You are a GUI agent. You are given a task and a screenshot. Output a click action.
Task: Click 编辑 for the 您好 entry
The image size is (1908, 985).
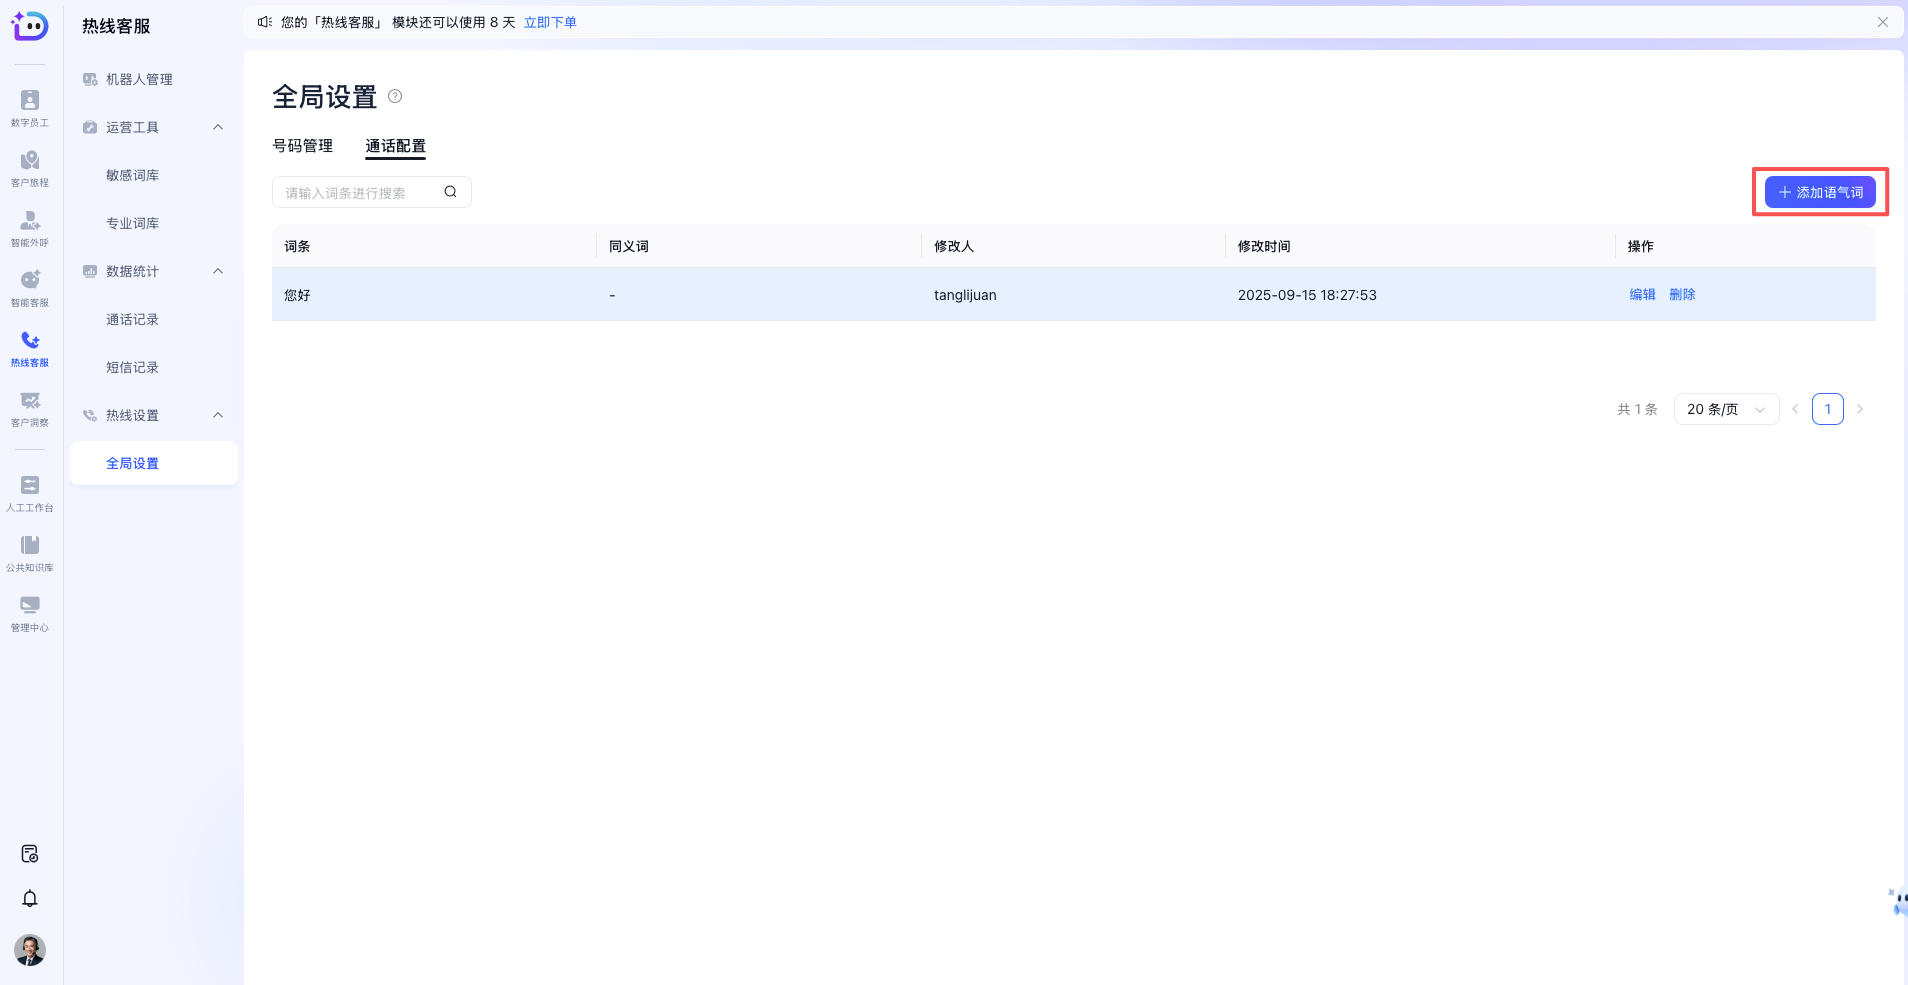(1642, 294)
